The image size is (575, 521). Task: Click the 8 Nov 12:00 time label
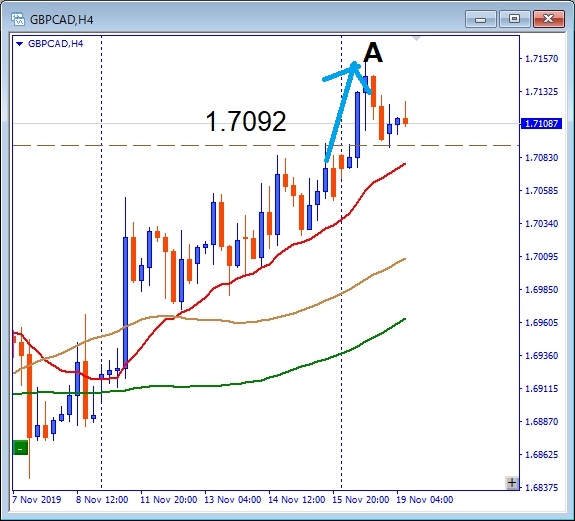click(102, 500)
